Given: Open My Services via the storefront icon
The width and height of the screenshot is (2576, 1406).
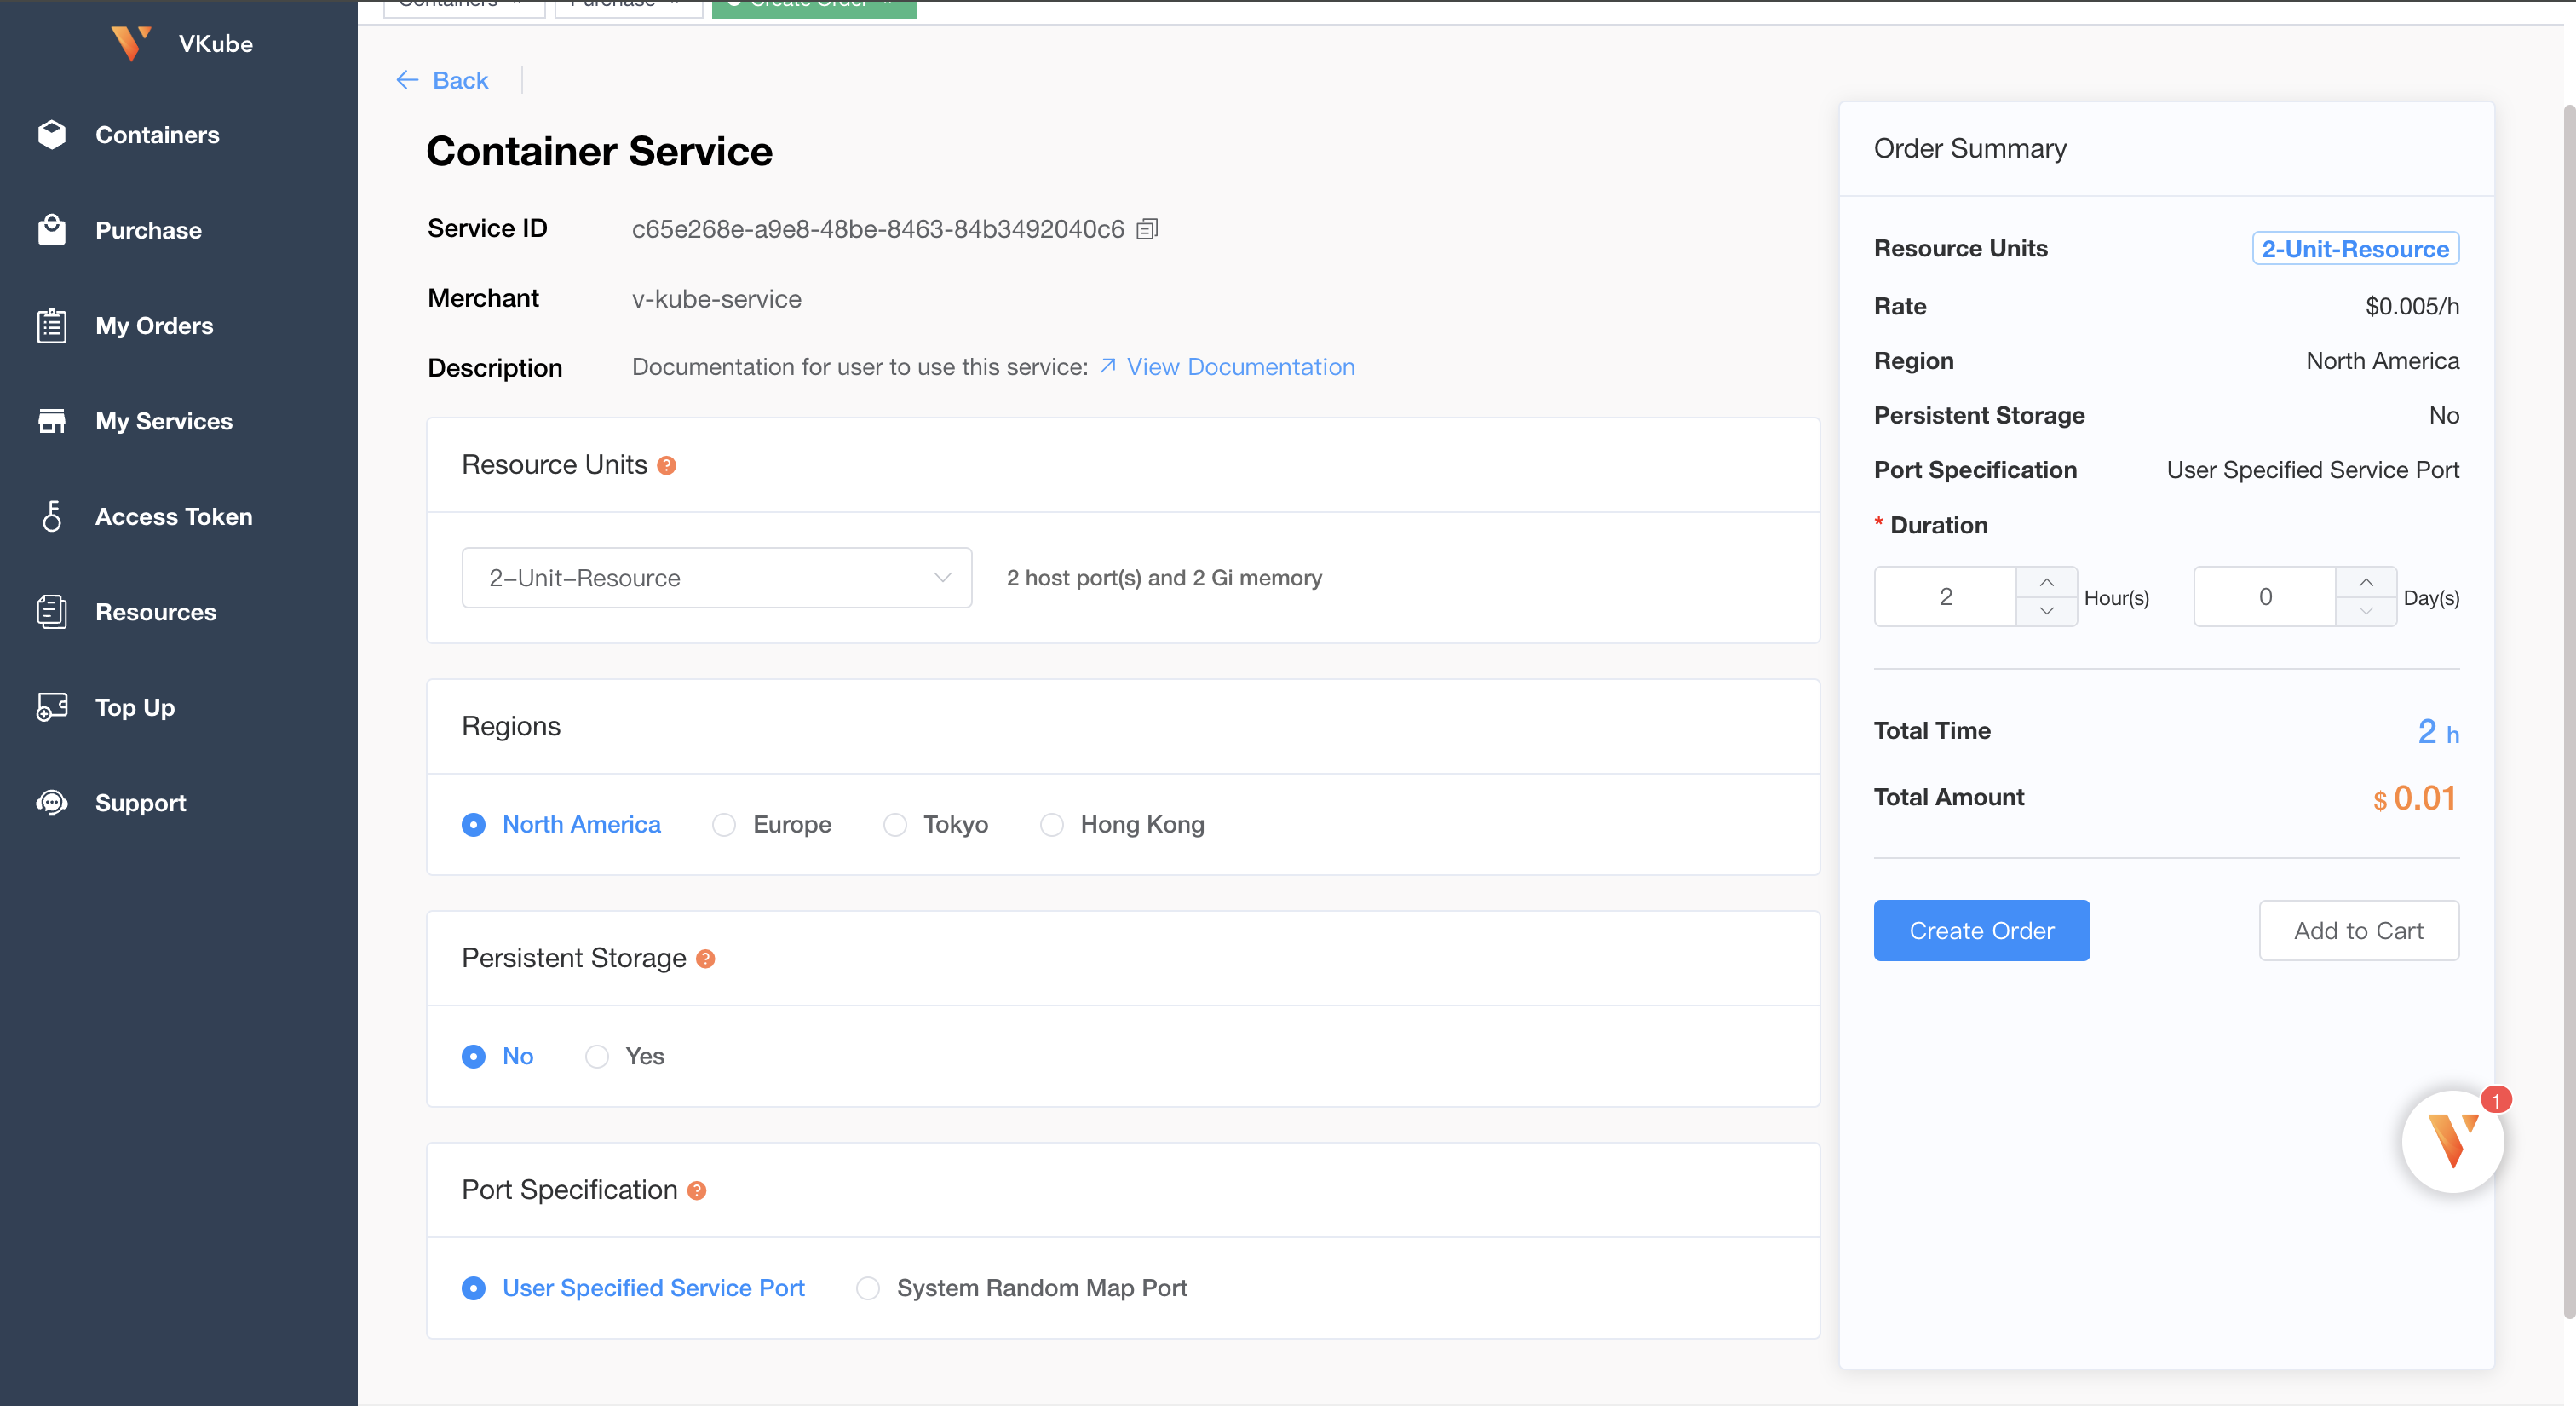Looking at the screenshot, I should pyautogui.click(x=52, y=421).
